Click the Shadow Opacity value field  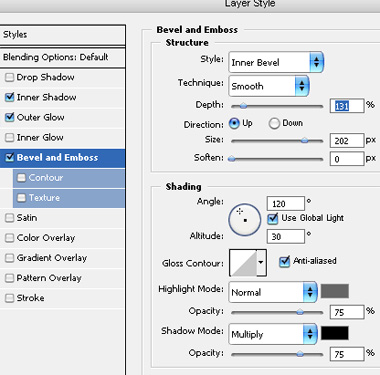coord(347,354)
